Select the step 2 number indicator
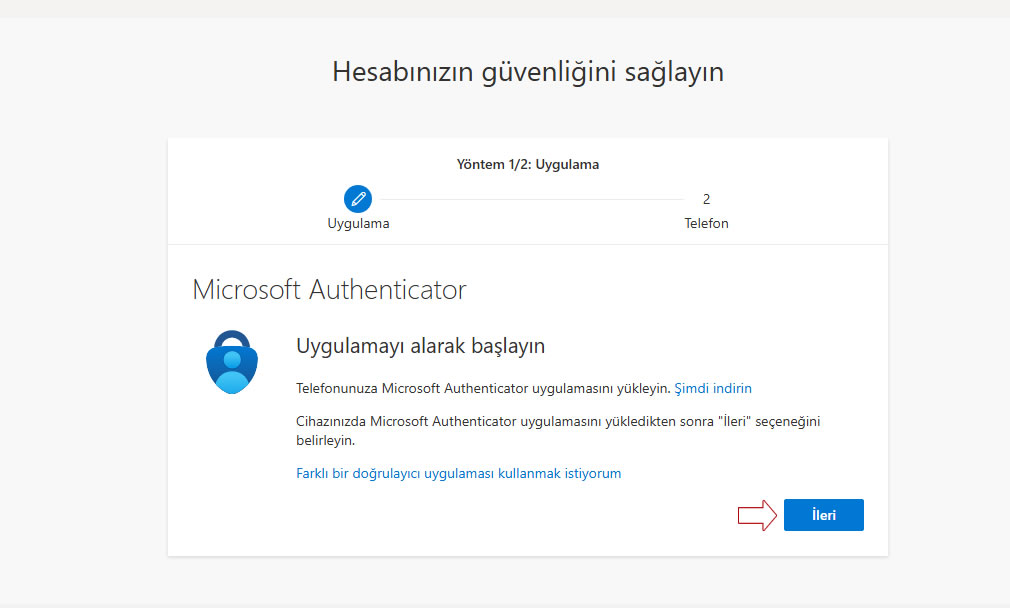This screenshot has height=608, width=1010. [x=706, y=199]
